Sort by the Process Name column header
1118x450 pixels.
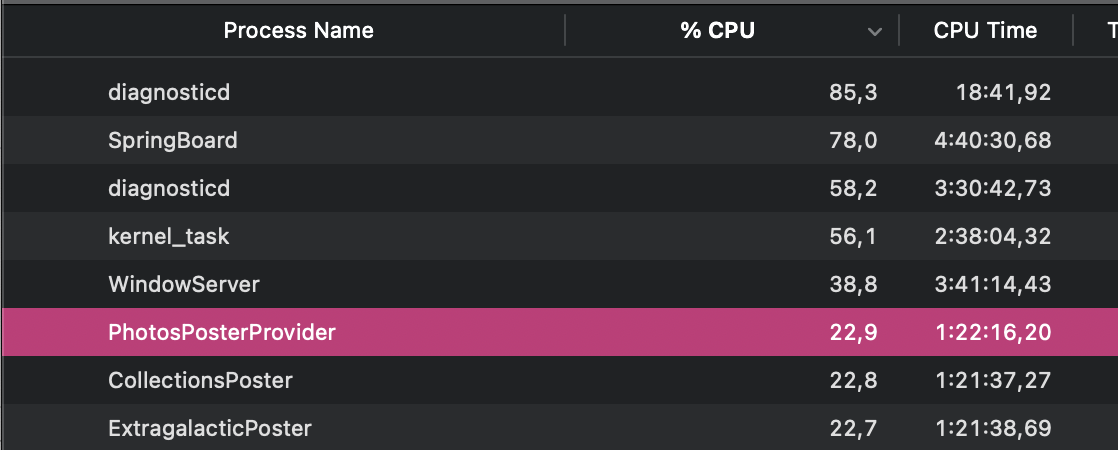298,30
